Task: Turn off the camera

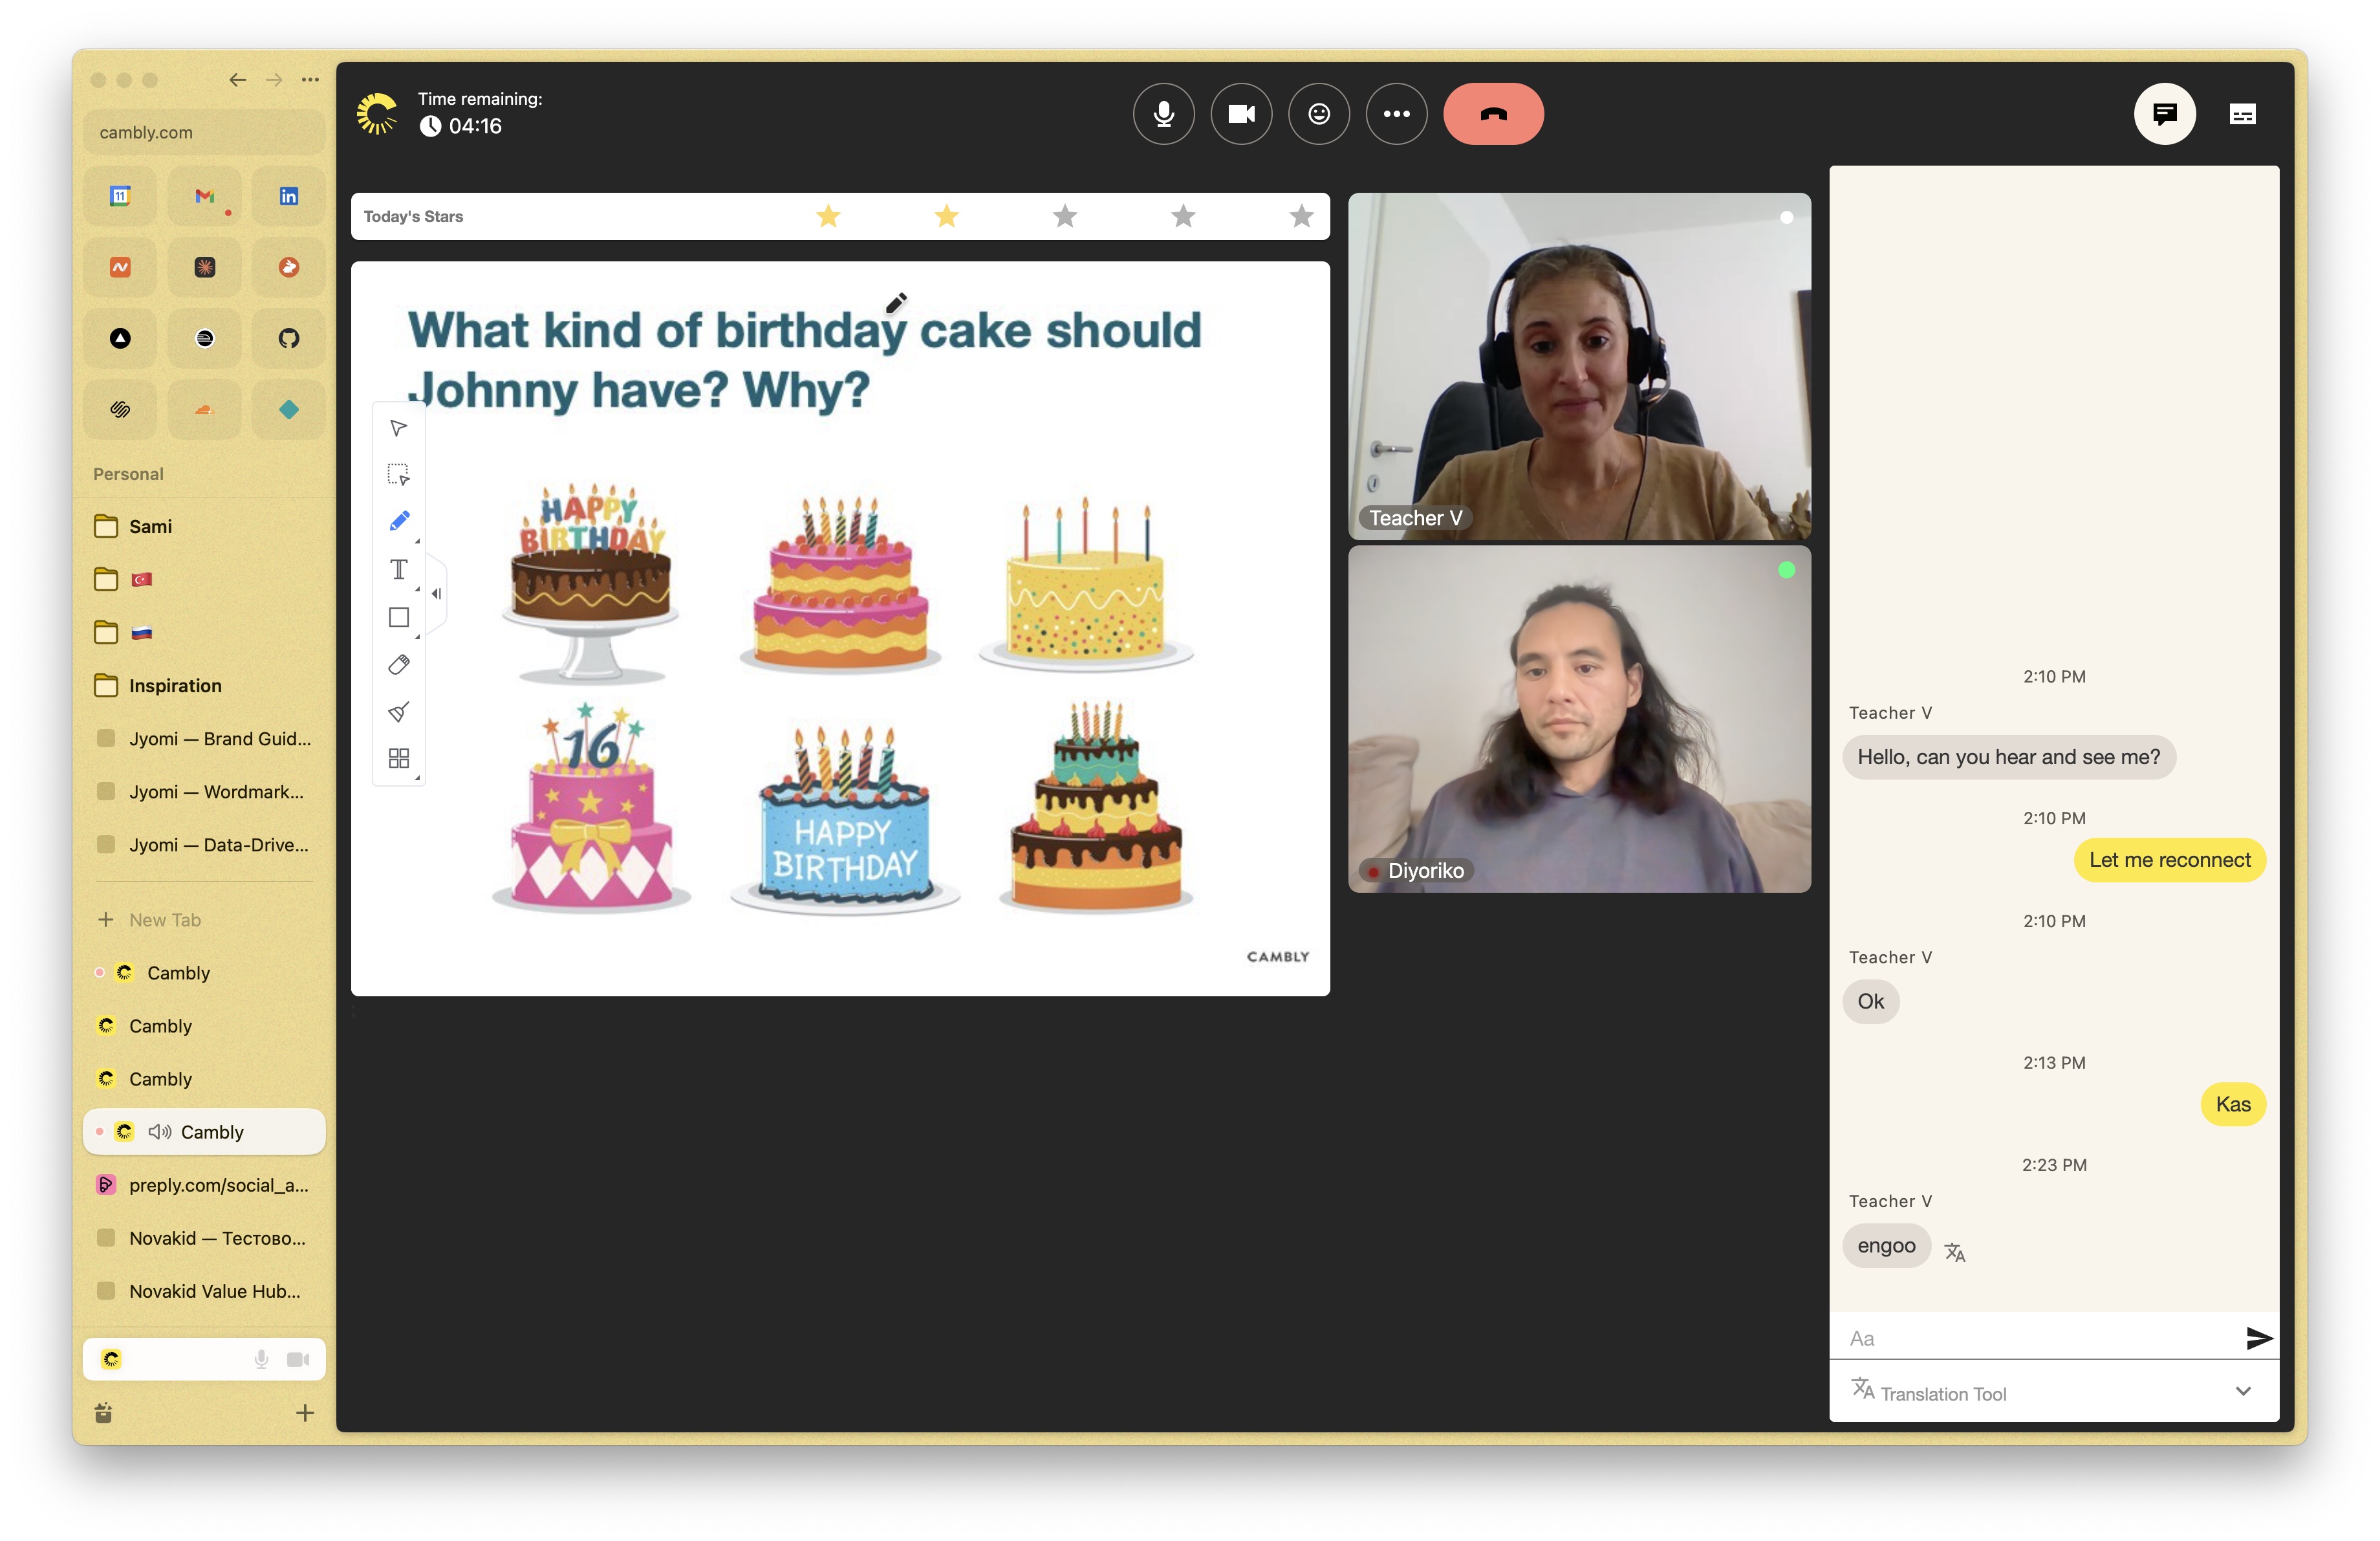Action: (x=1241, y=114)
